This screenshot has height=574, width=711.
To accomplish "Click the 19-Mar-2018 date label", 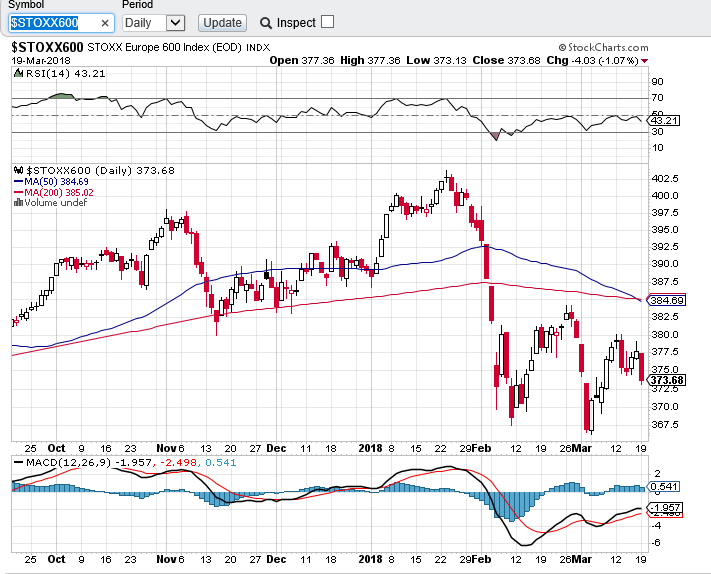I will click(41, 61).
